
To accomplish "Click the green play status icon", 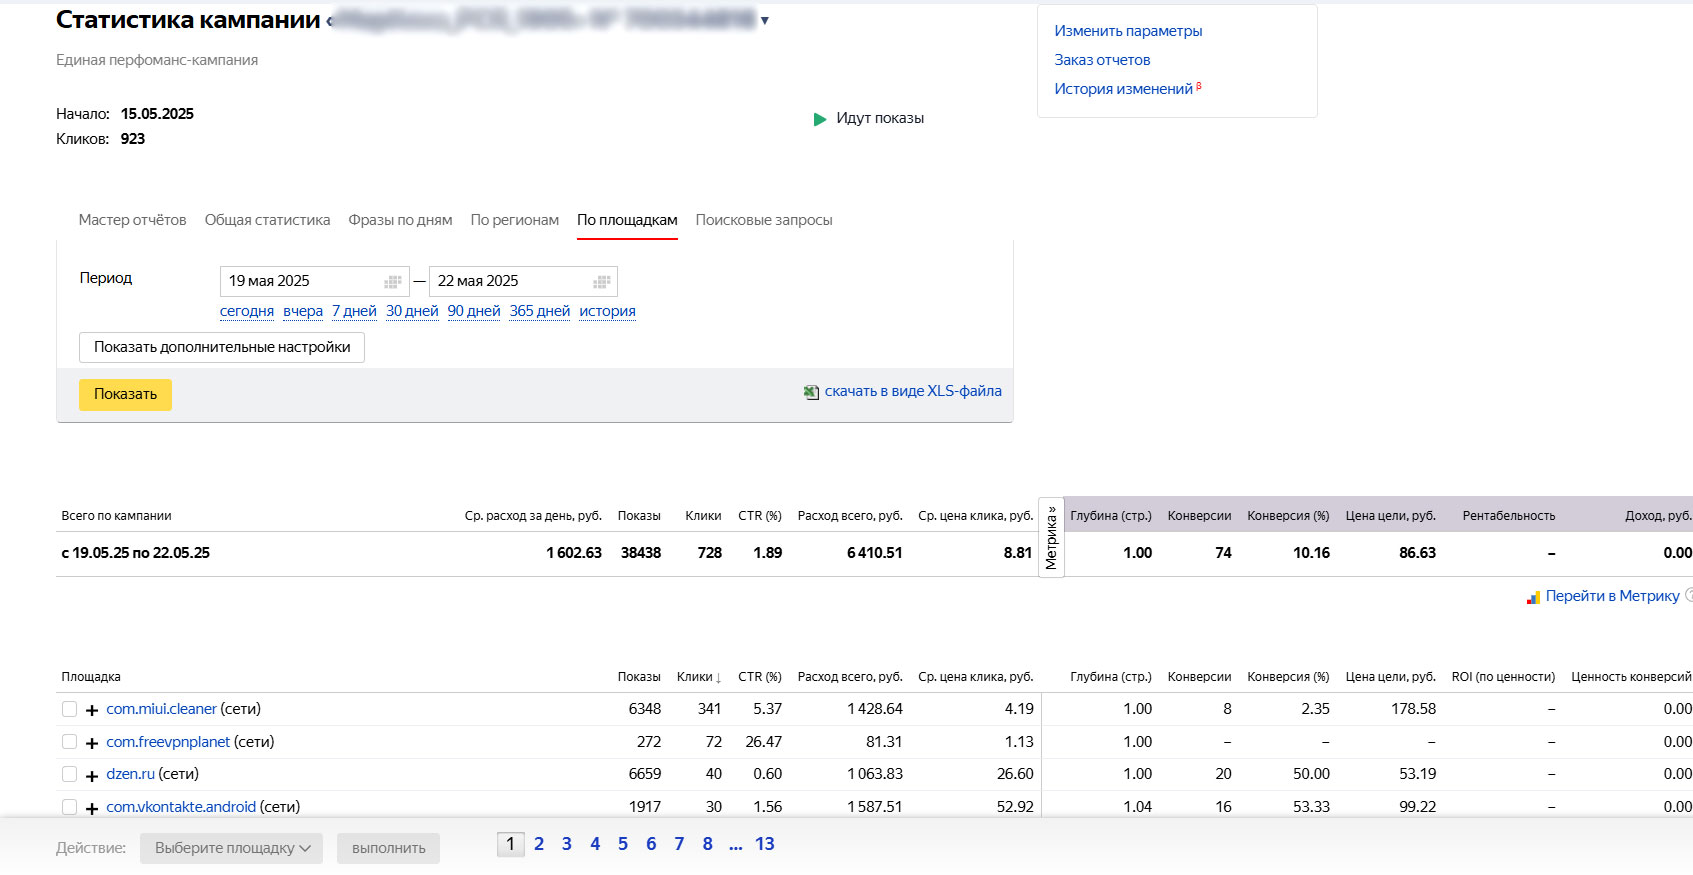I will point(820,119).
